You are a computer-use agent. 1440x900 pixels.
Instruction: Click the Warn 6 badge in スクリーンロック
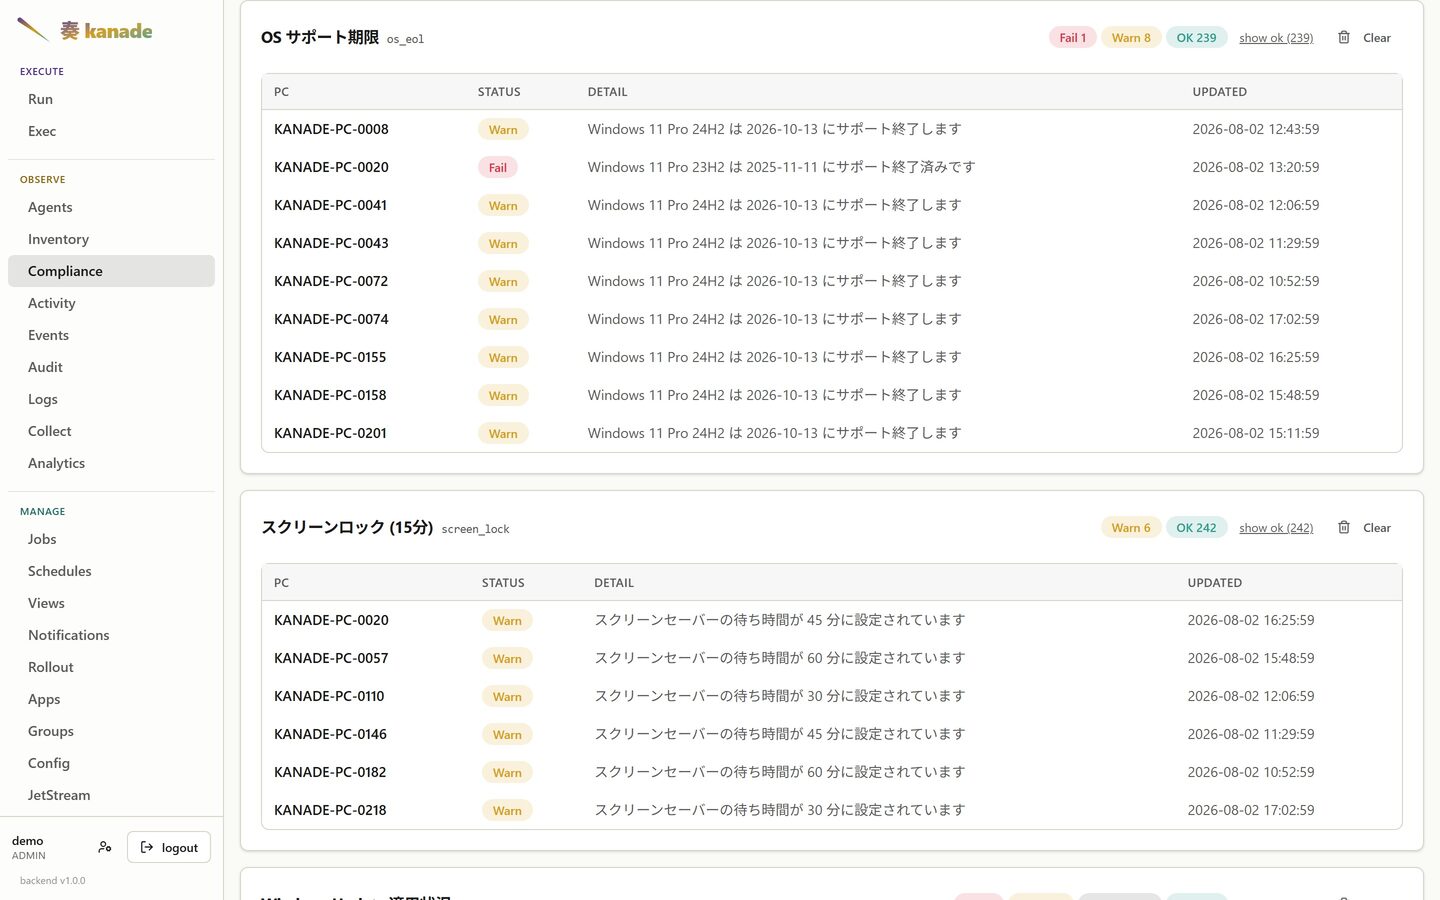pyautogui.click(x=1131, y=528)
